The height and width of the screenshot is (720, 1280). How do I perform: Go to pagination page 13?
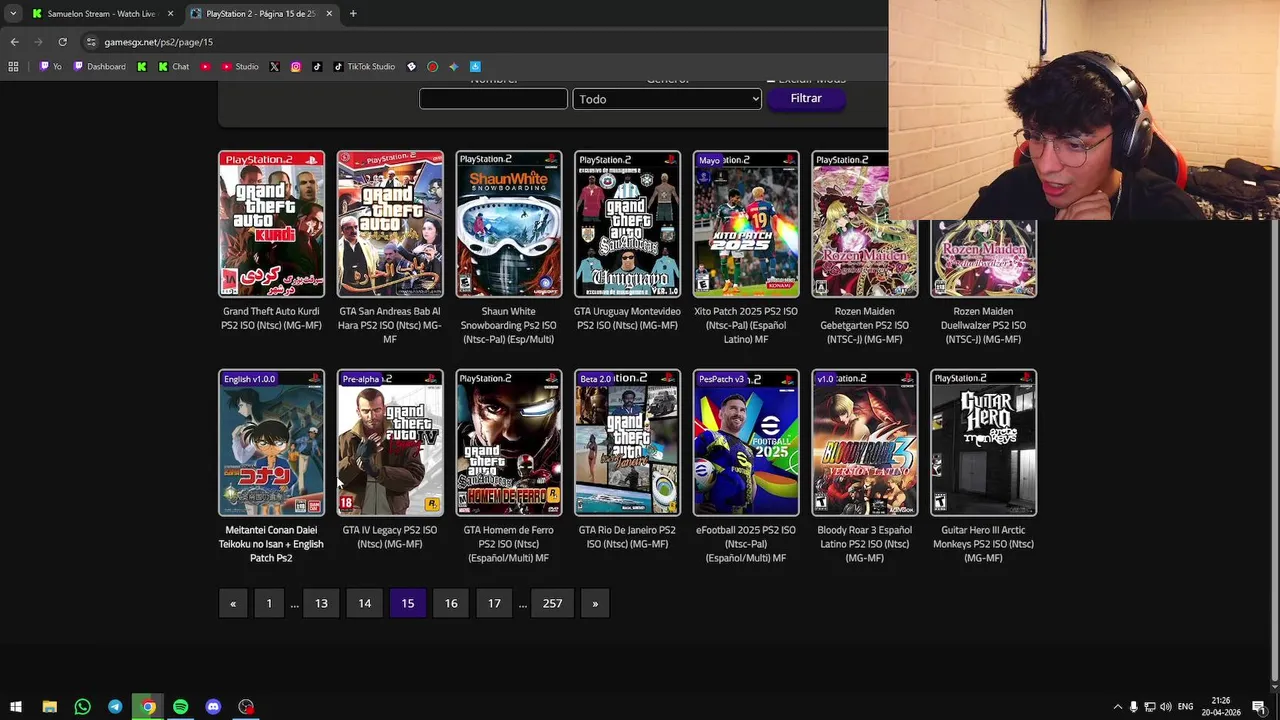pos(321,603)
